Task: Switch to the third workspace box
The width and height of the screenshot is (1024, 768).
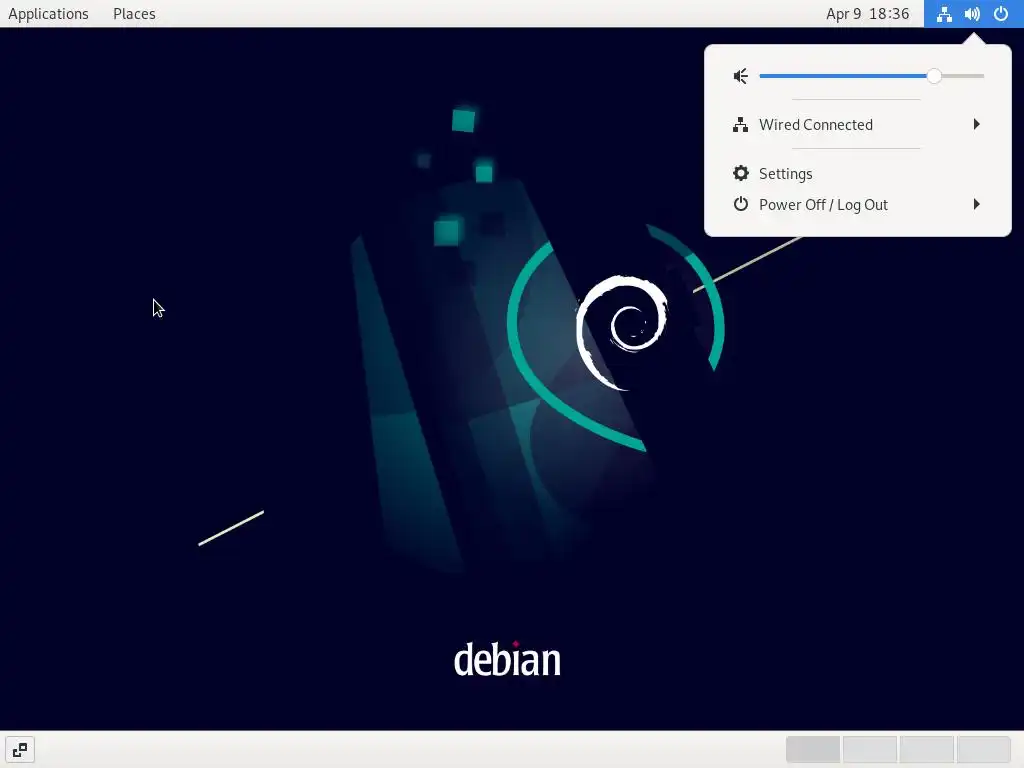Action: [x=927, y=750]
